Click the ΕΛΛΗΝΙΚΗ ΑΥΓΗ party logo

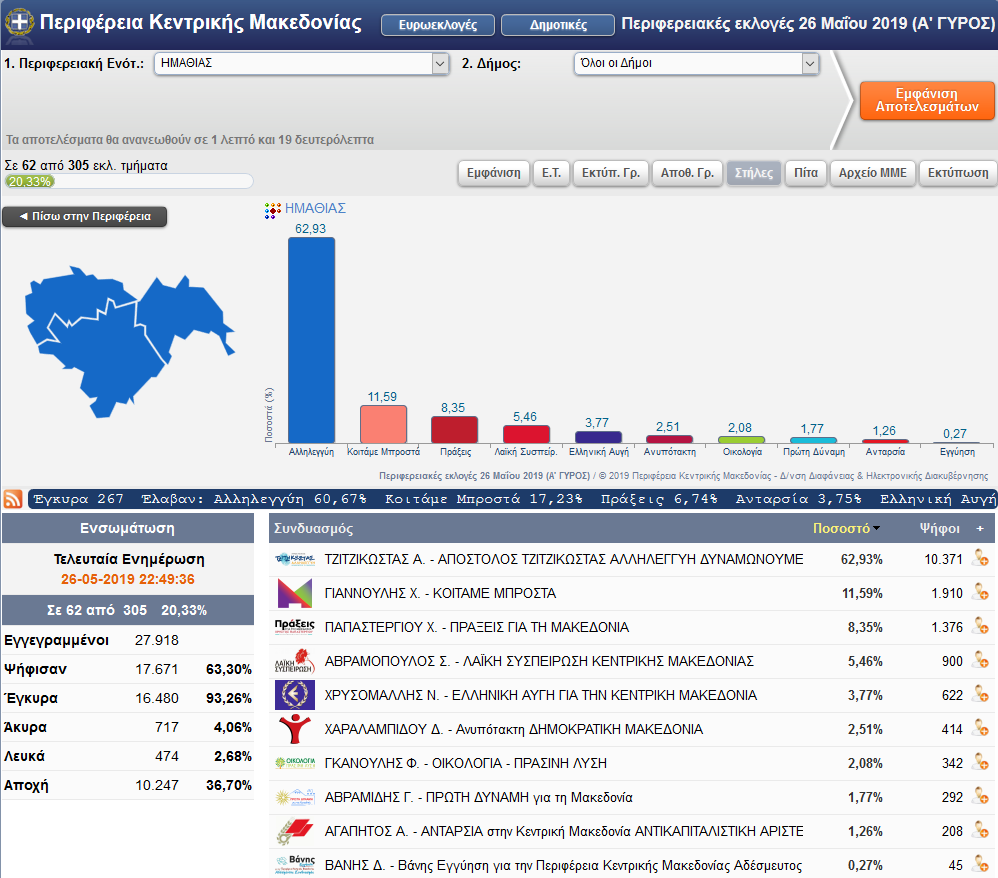pyautogui.click(x=294, y=695)
